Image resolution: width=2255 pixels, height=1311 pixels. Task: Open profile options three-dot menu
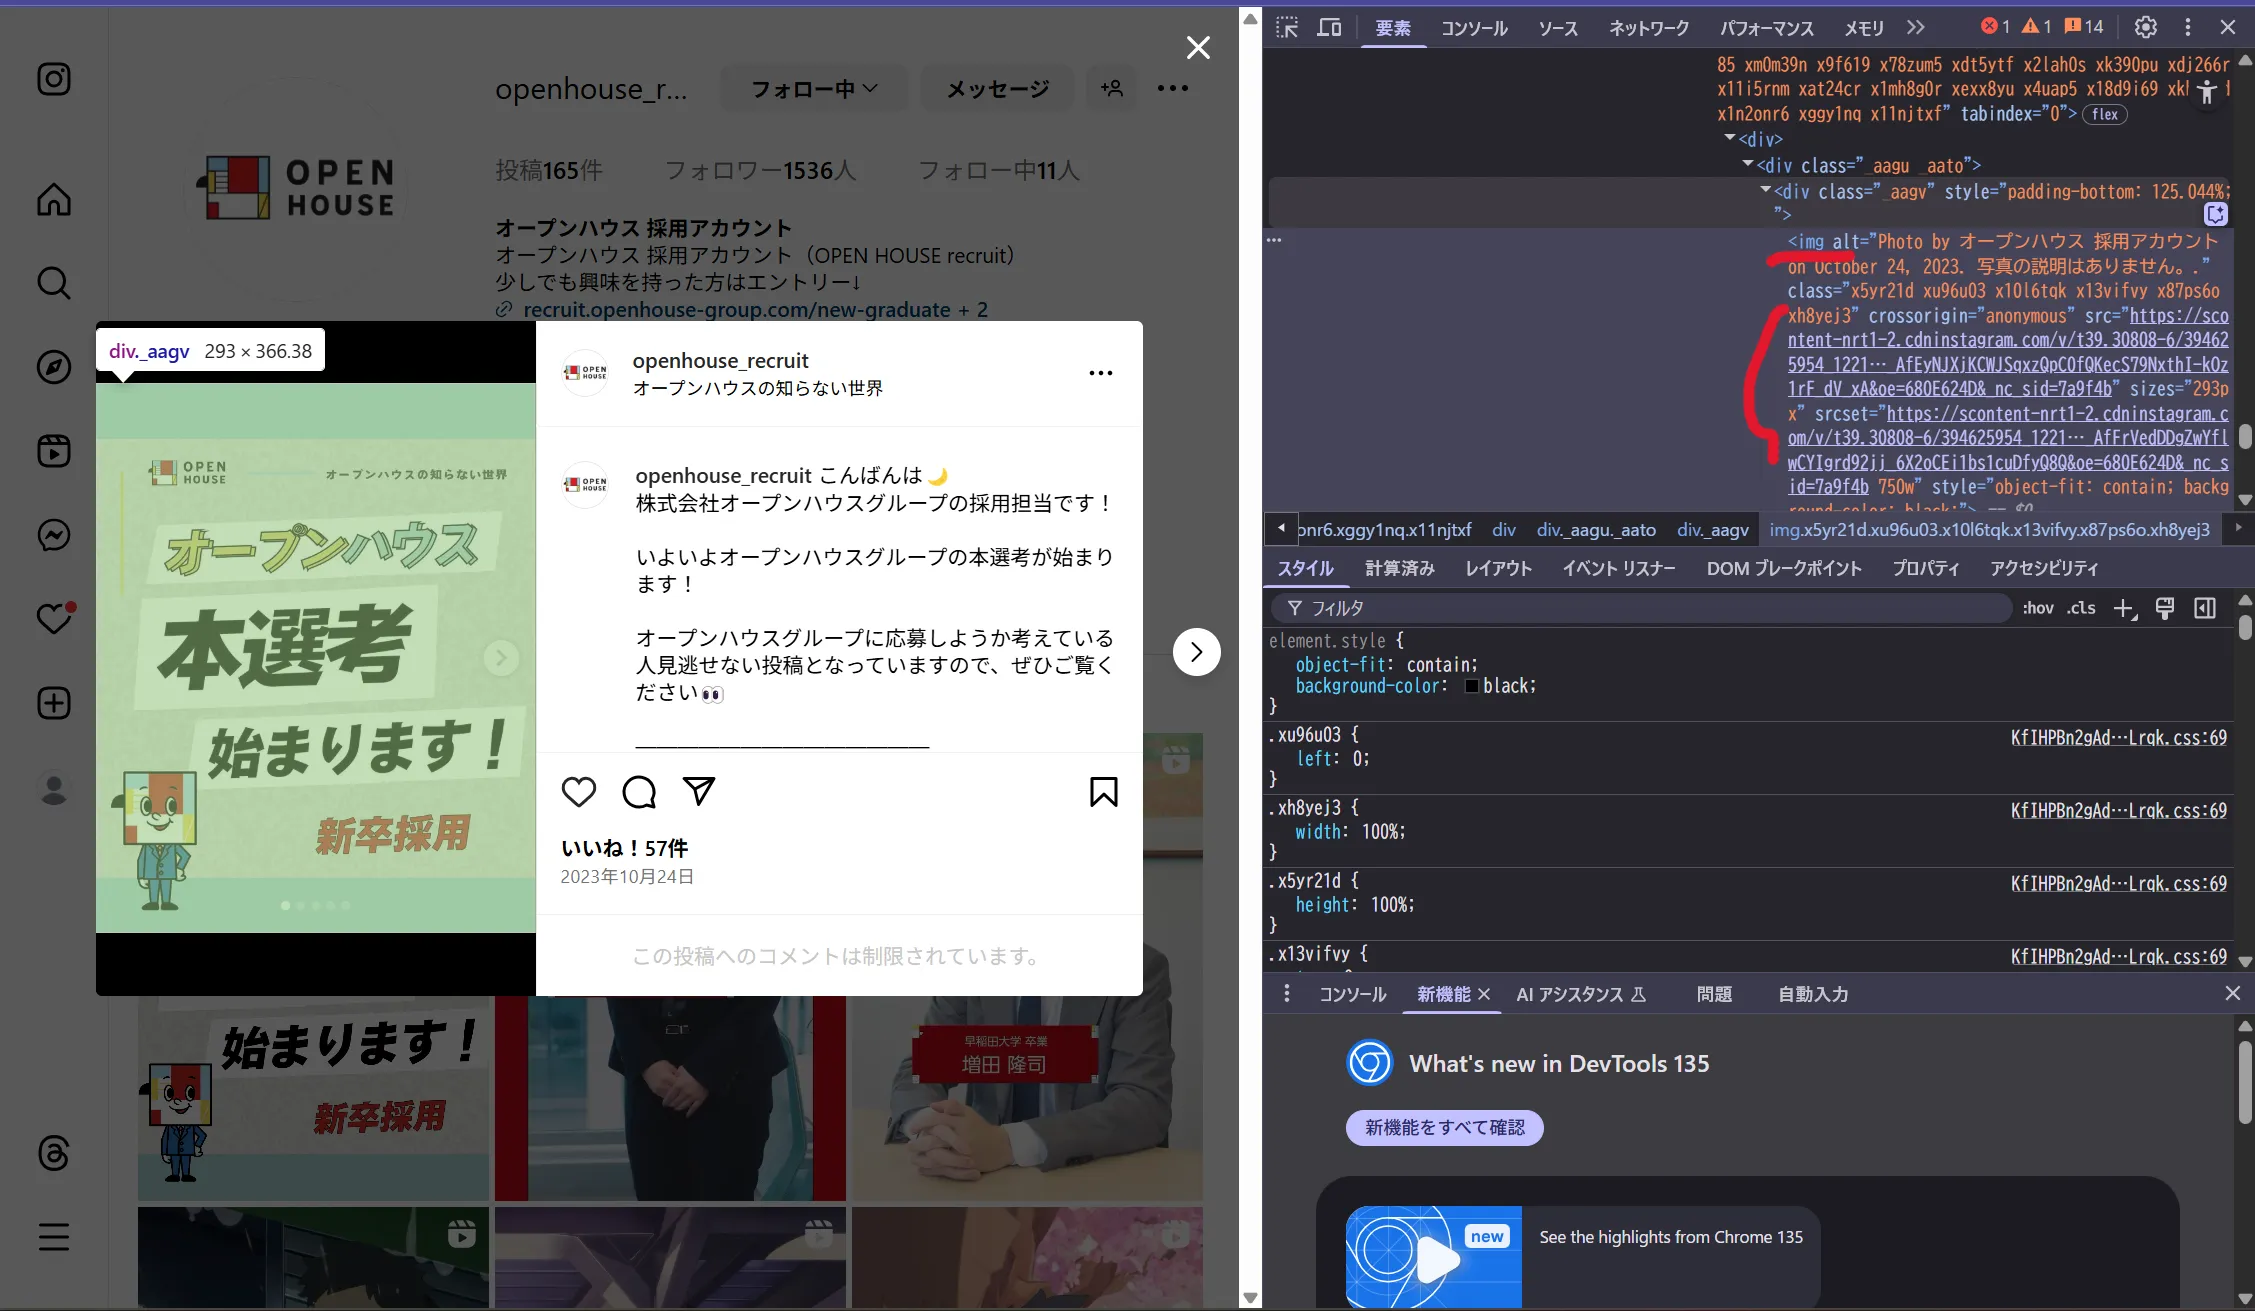tap(1173, 88)
